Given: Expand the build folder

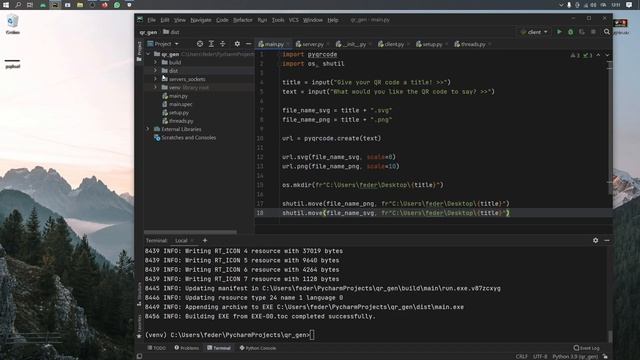Looking at the screenshot, I should point(155,62).
